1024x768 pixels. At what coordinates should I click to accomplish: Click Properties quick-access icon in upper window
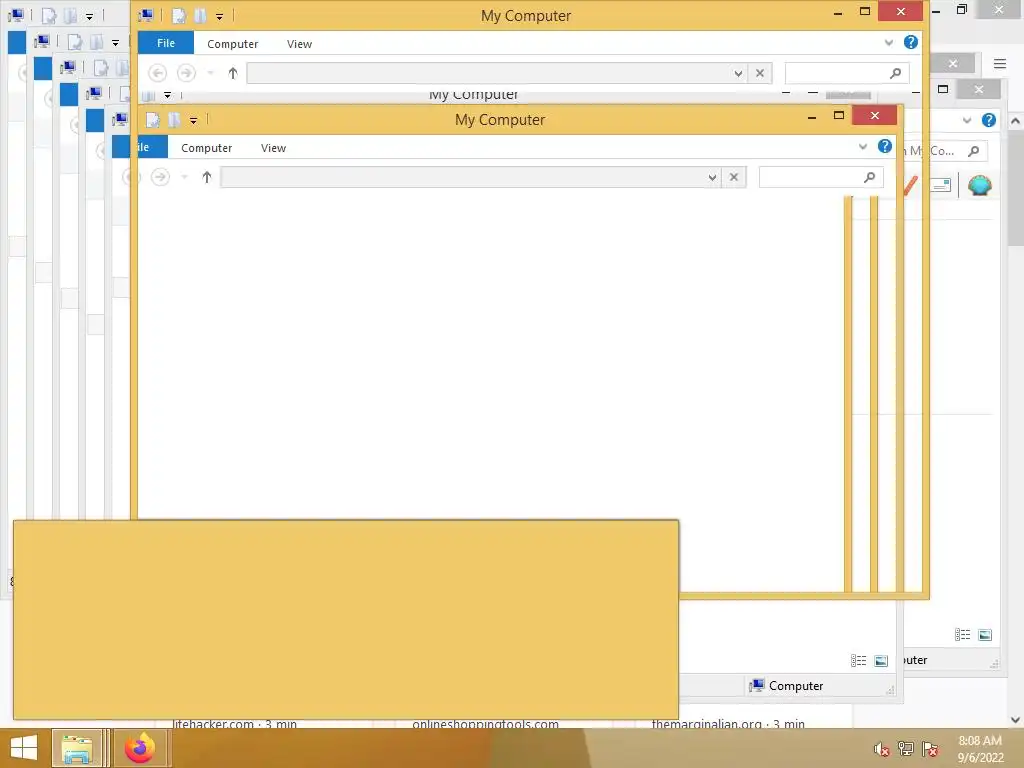178,16
